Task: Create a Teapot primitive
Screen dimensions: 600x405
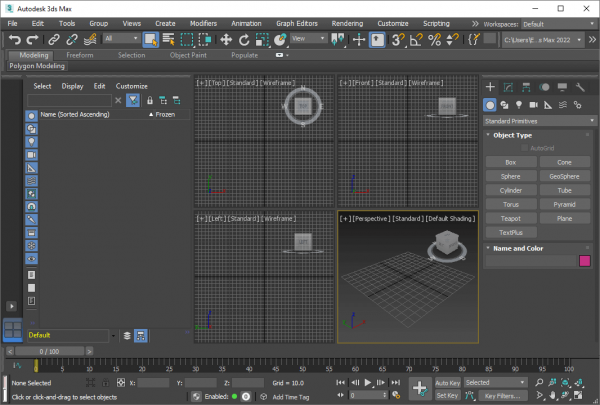Action: (x=510, y=218)
